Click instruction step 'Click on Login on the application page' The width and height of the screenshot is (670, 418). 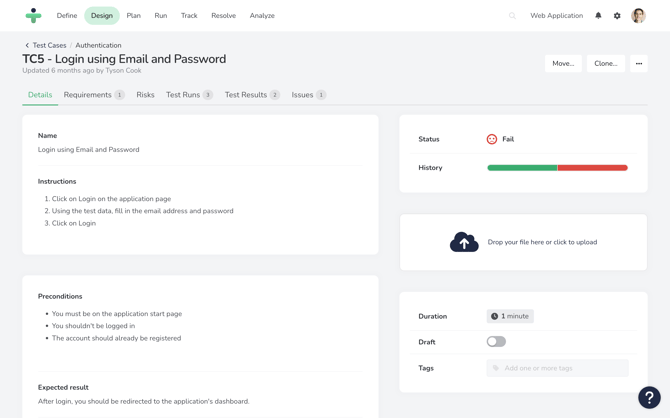click(111, 199)
